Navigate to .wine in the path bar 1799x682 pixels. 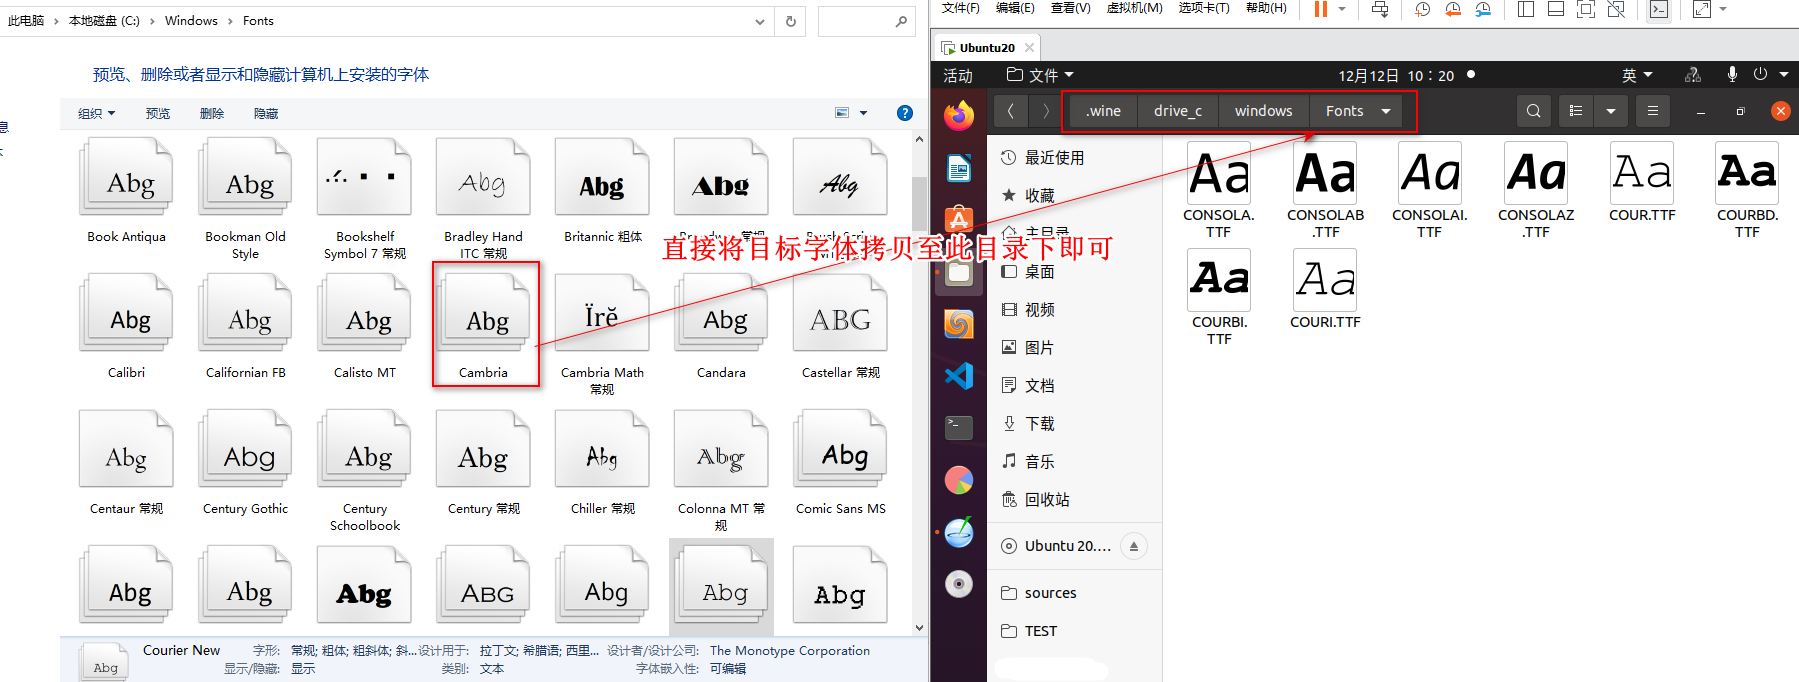click(x=1103, y=111)
